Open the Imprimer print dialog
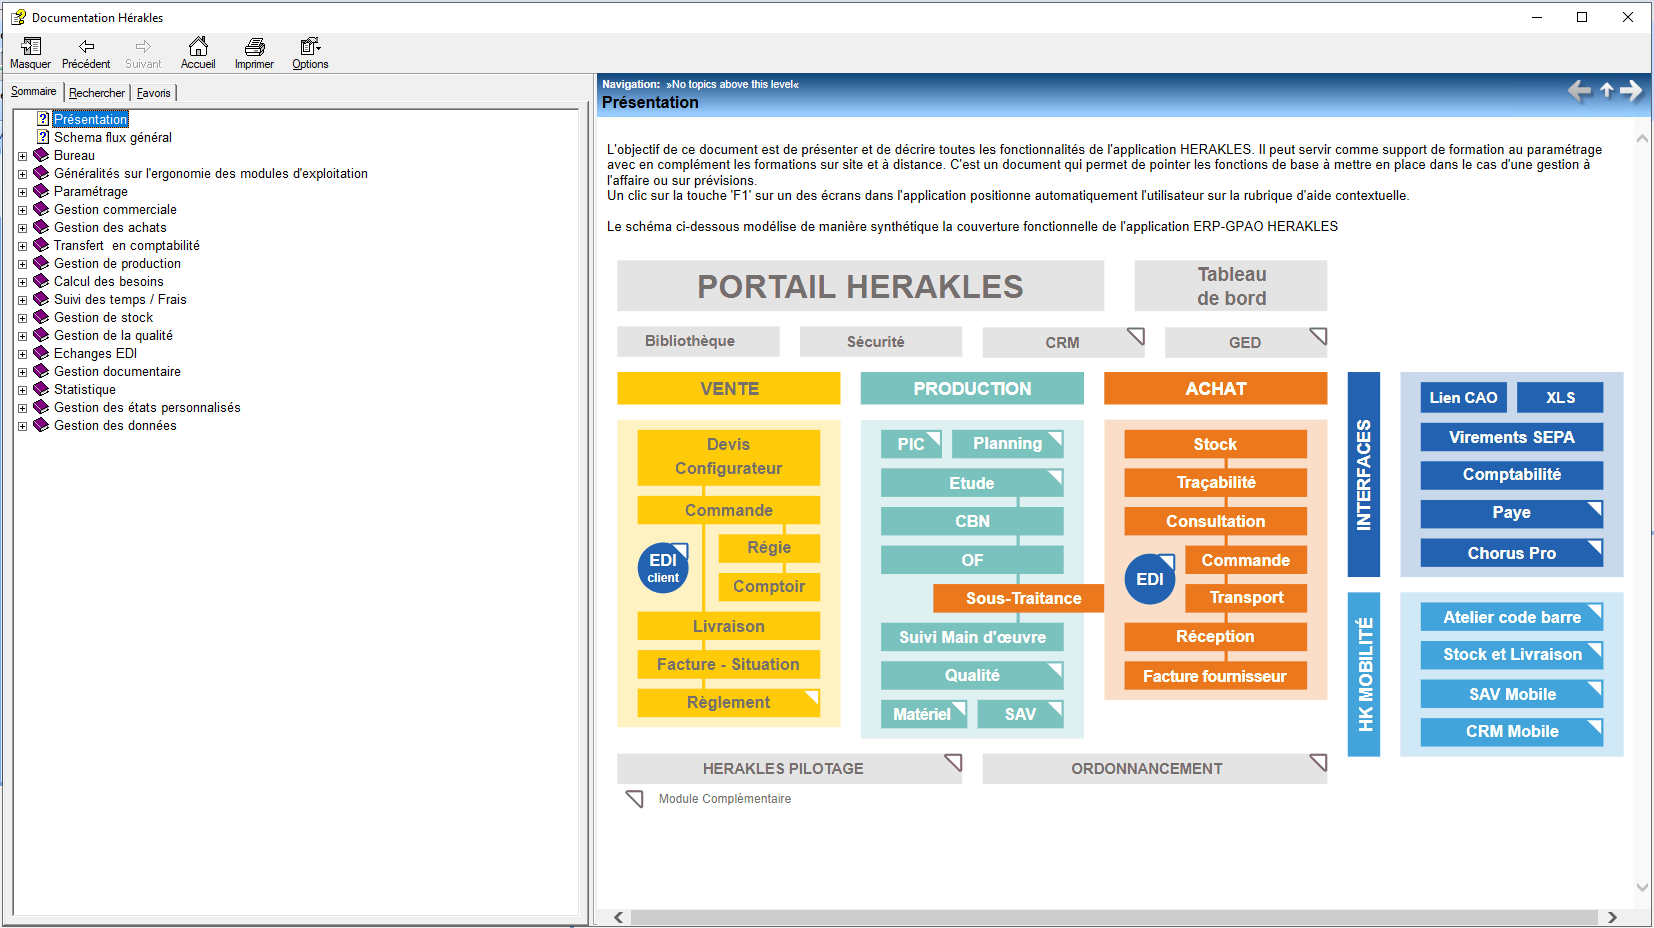 click(x=253, y=52)
